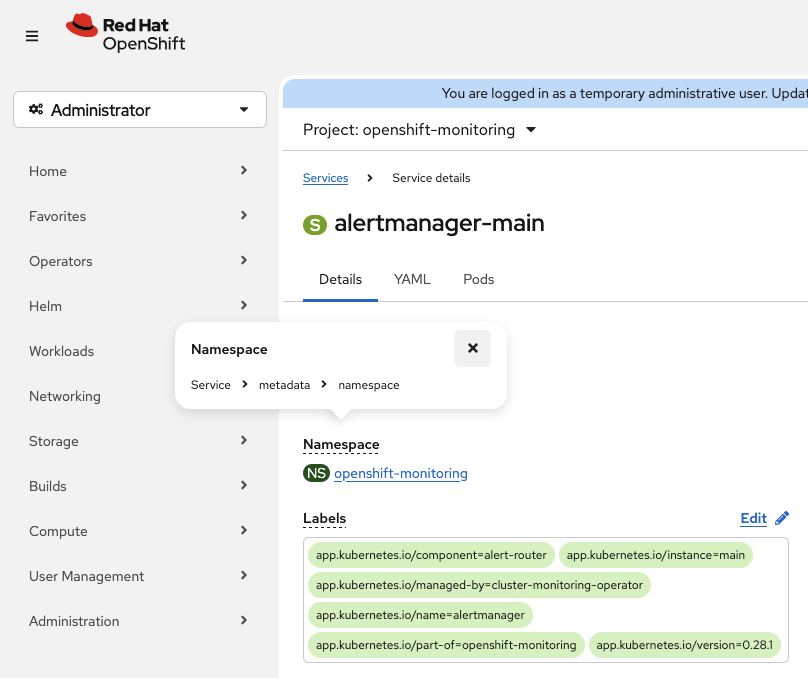The height and width of the screenshot is (678, 808).
Task: Open the openshift-monitoring namespace link
Action: [x=401, y=473]
